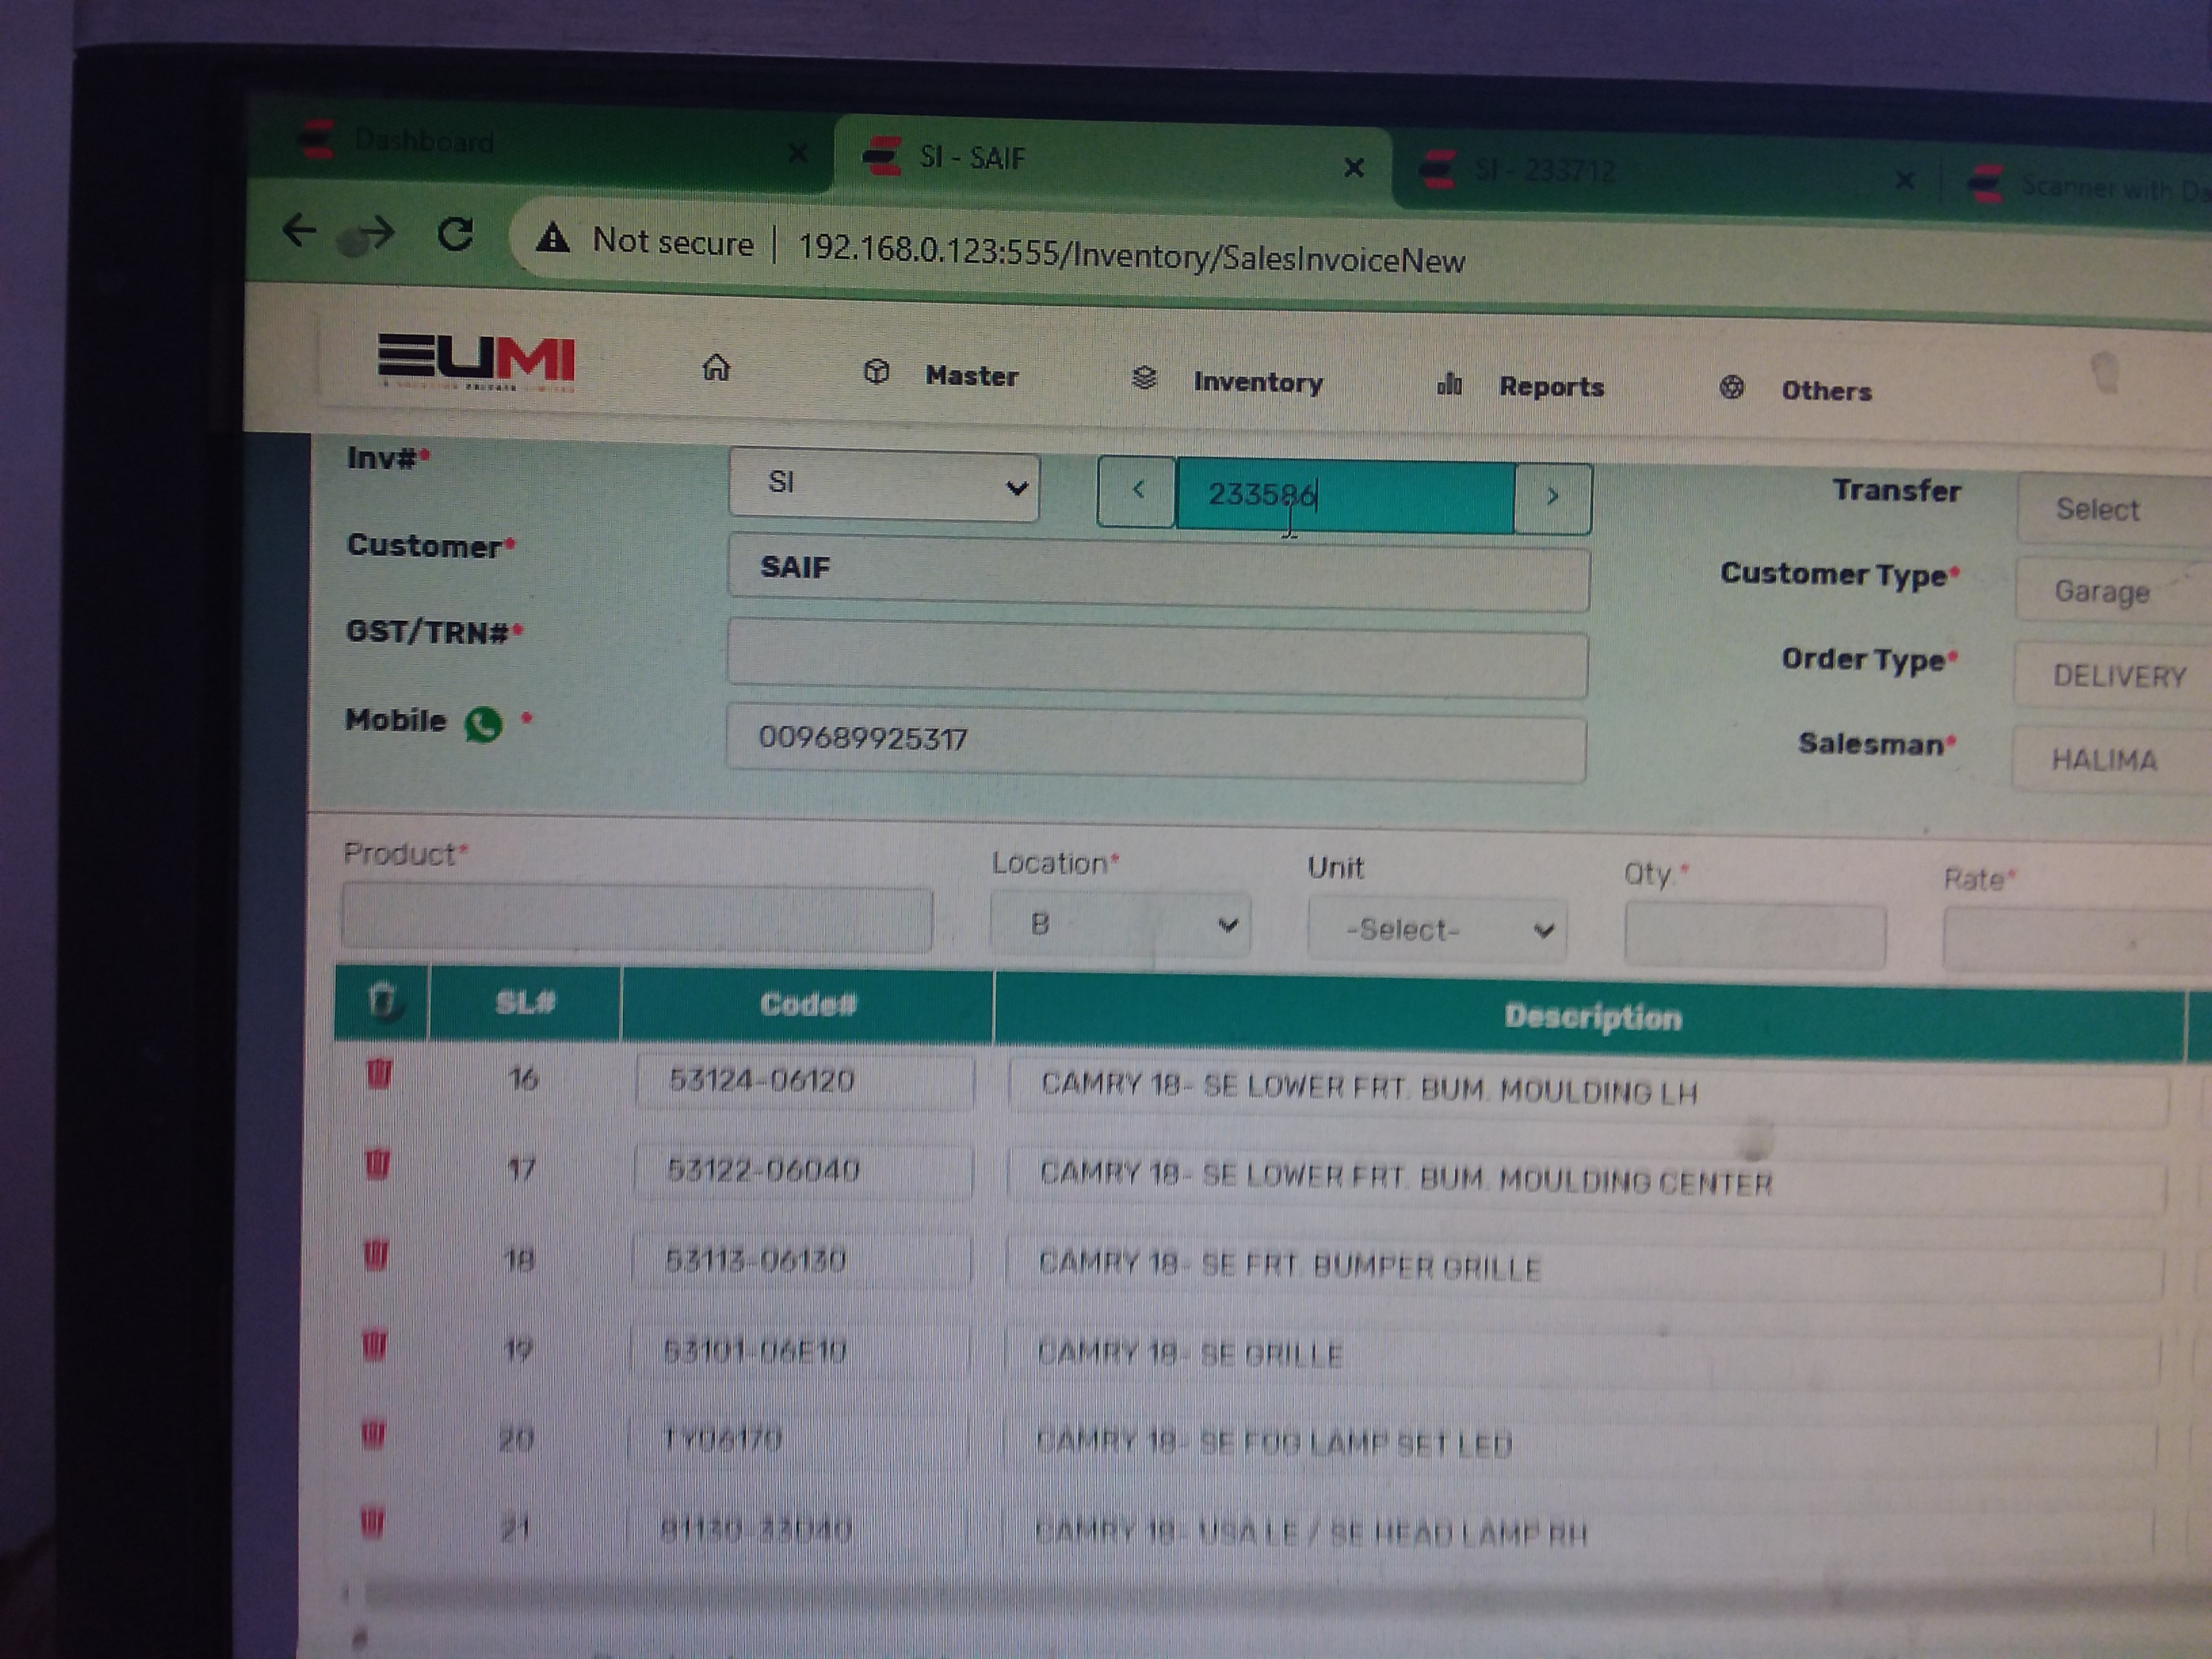Click the Code# column header
Screen dimensions: 2212x1659
point(808,1005)
